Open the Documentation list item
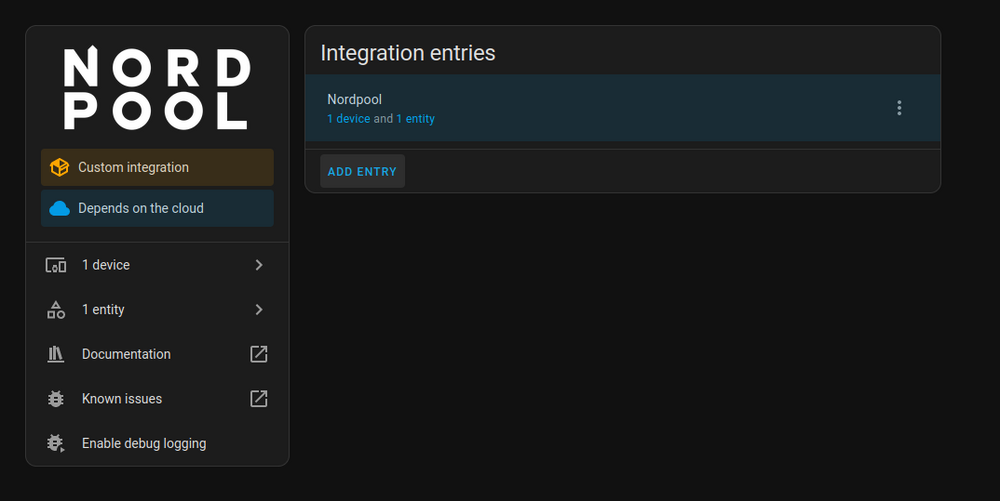This screenshot has height=501, width=1000. coord(126,354)
